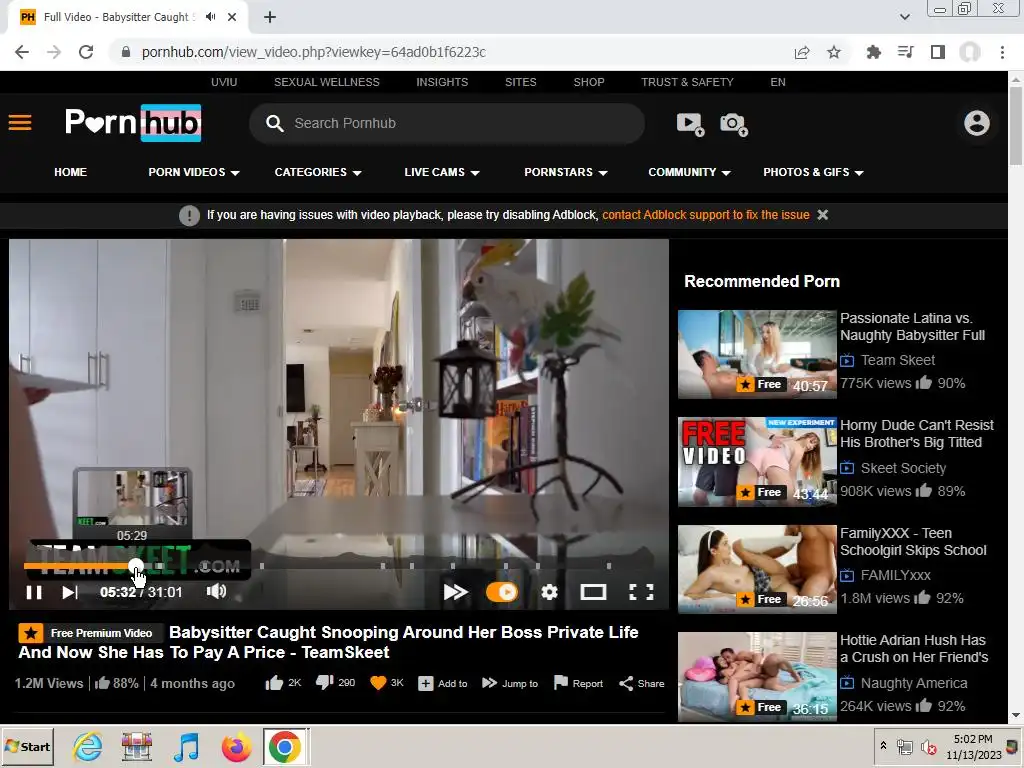Click contact Adblock support link
Image resolution: width=1024 pixels, height=768 pixels.
coord(705,215)
